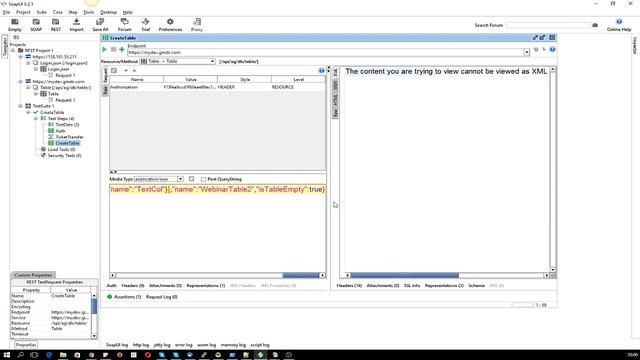Open the File menu
Image resolution: width=640 pixels, height=360 pixels.
(x=6, y=12)
